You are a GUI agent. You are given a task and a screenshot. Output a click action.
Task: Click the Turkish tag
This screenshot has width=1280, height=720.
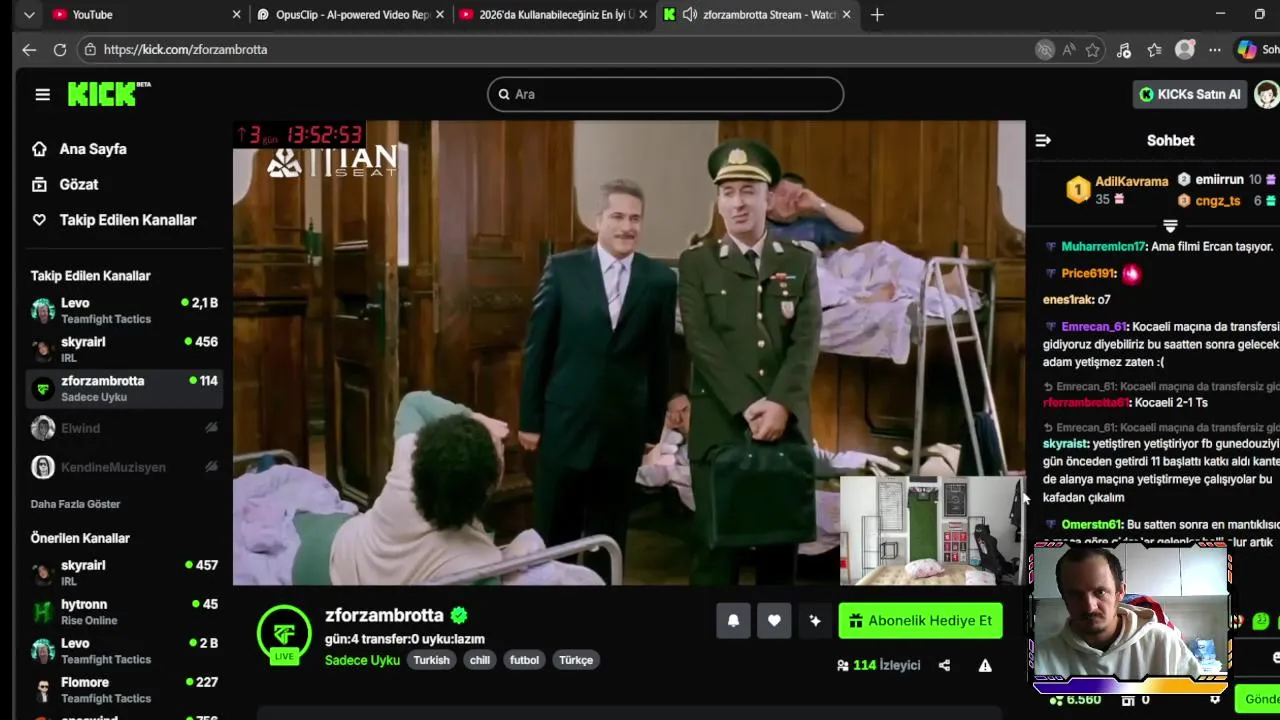tap(432, 660)
